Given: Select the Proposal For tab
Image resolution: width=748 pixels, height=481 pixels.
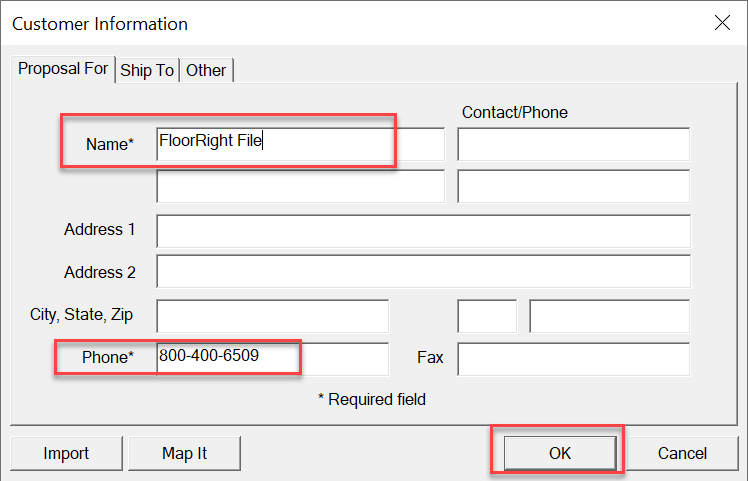Looking at the screenshot, I should [63, 69].
